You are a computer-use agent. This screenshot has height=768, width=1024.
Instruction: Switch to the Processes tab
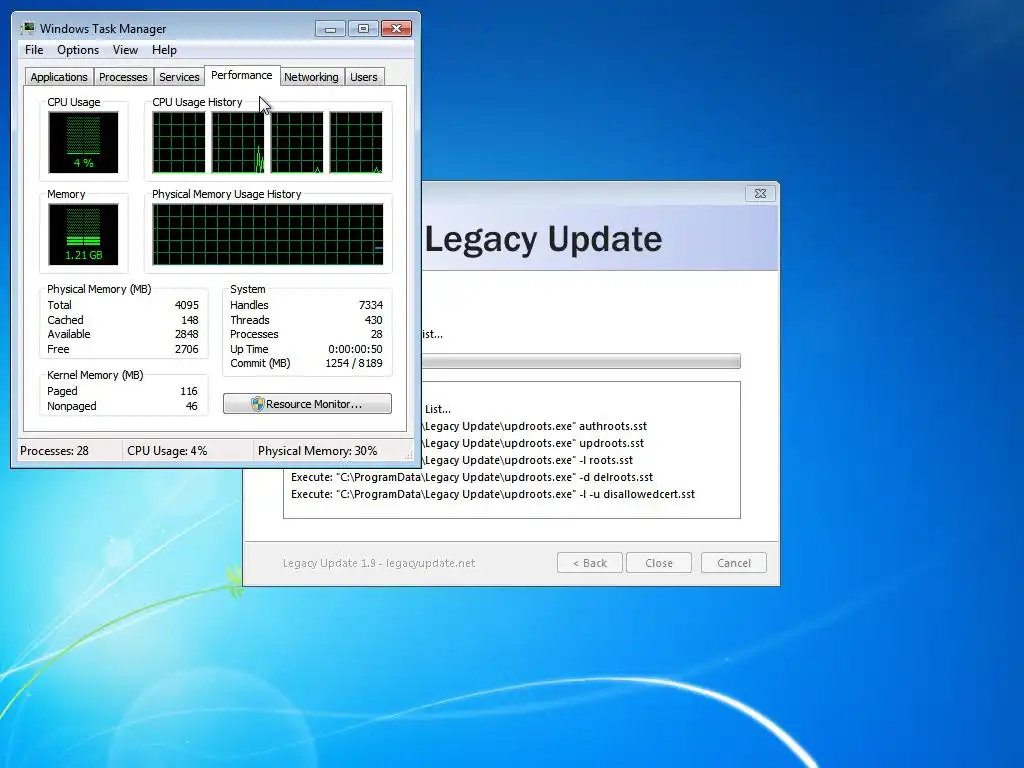pos(123,77)
